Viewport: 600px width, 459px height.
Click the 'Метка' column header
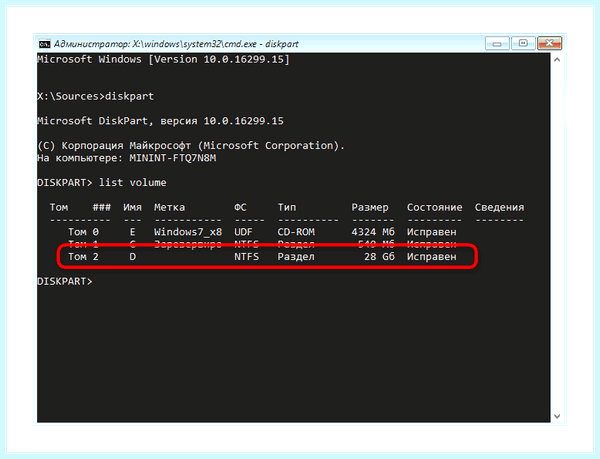click(x=170, y=207)
